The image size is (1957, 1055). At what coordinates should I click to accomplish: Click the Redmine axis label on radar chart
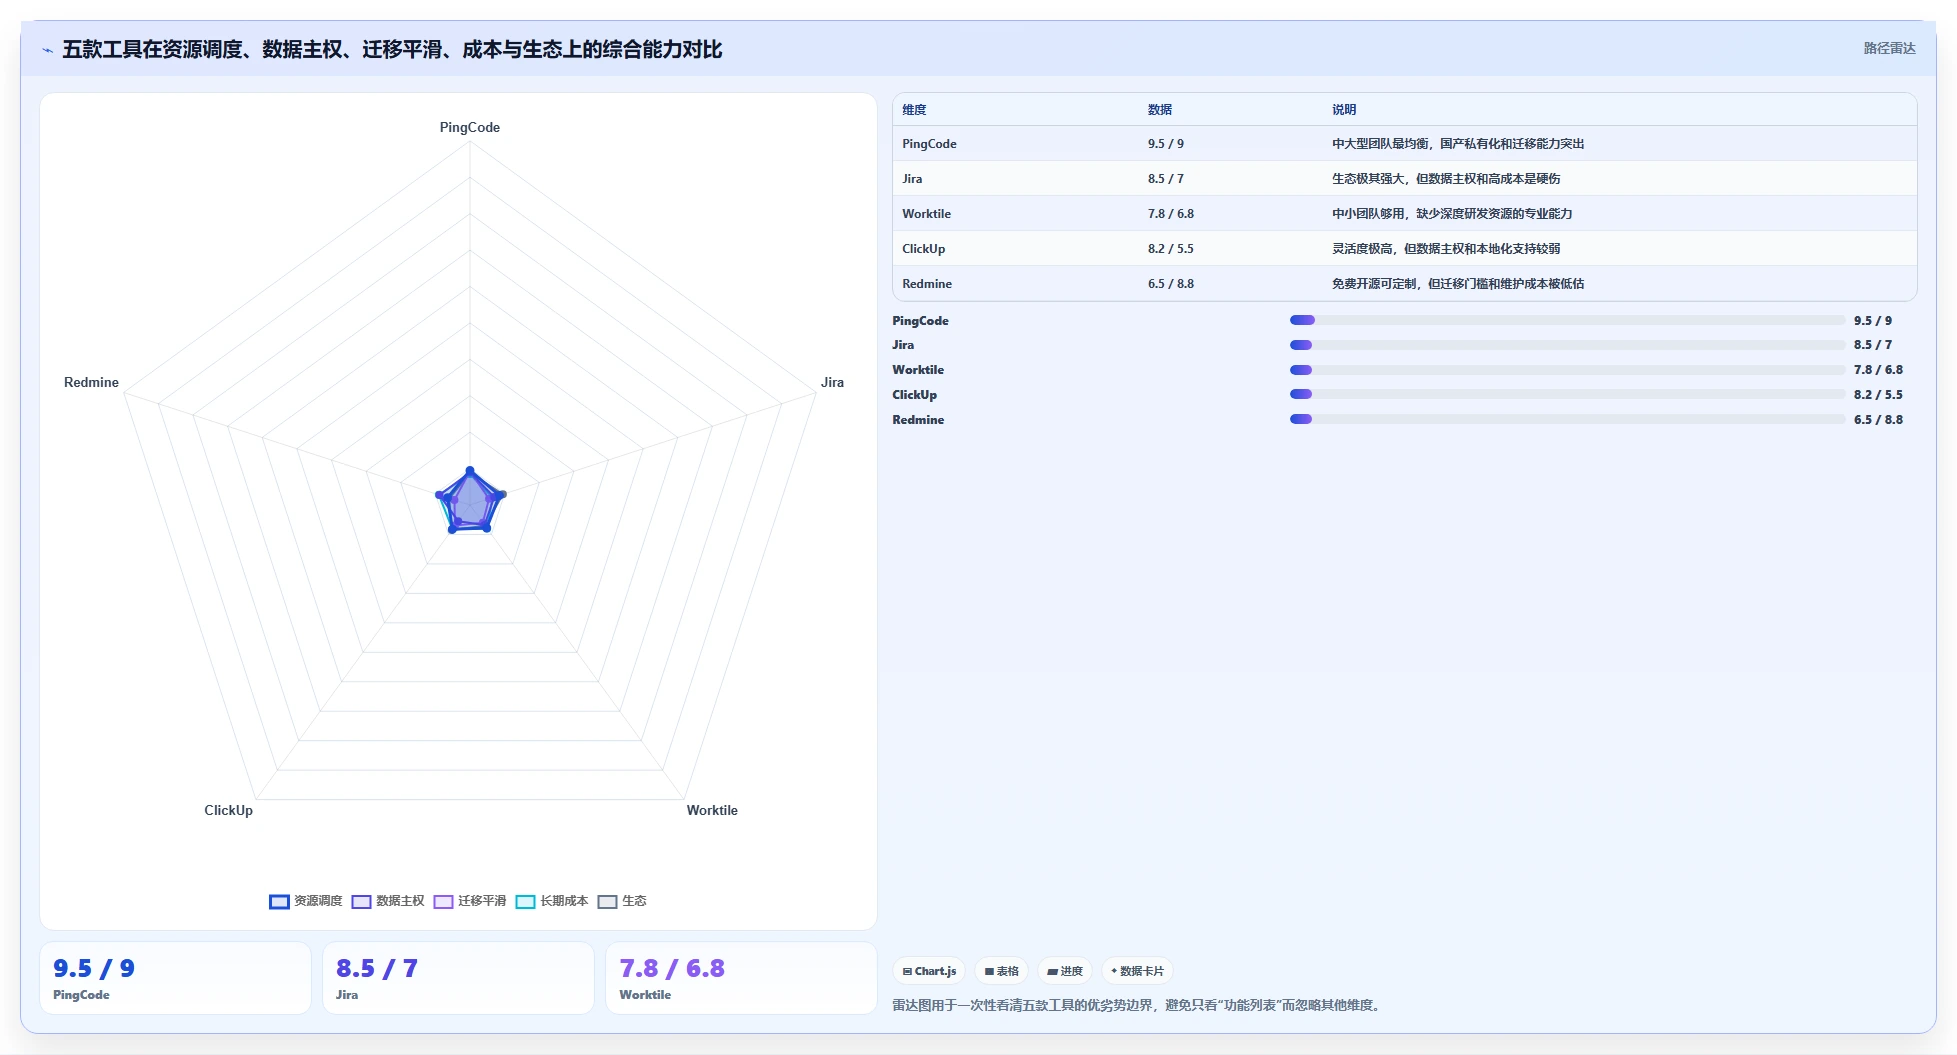(x=91, y=382)
